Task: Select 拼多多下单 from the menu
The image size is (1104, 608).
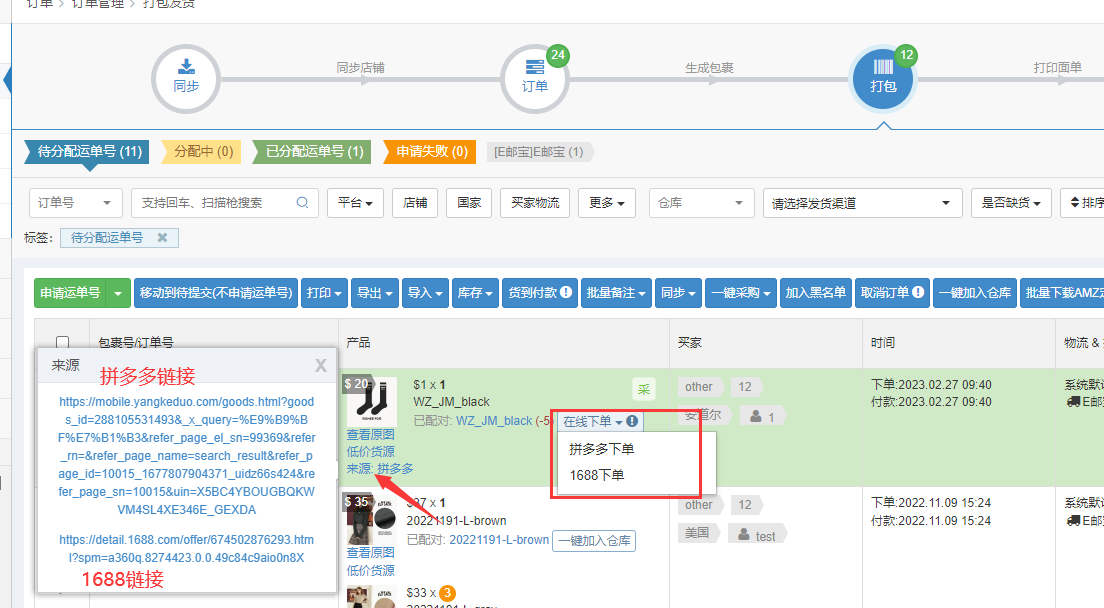Action: [602, 449]
